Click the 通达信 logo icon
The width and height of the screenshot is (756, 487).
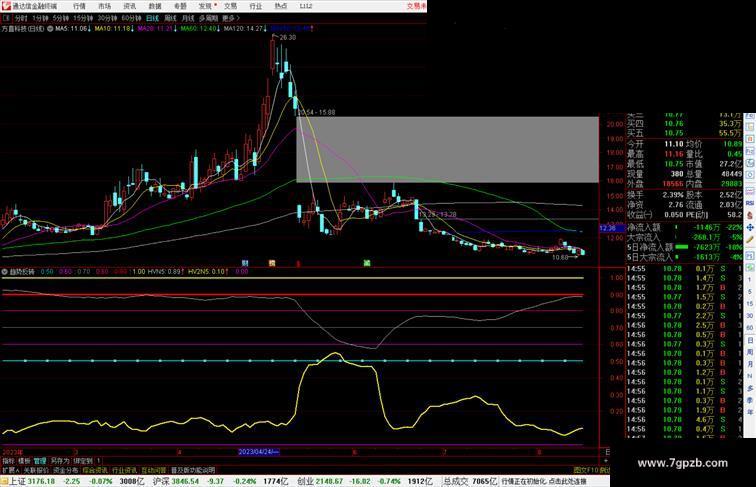coord(6,6)
